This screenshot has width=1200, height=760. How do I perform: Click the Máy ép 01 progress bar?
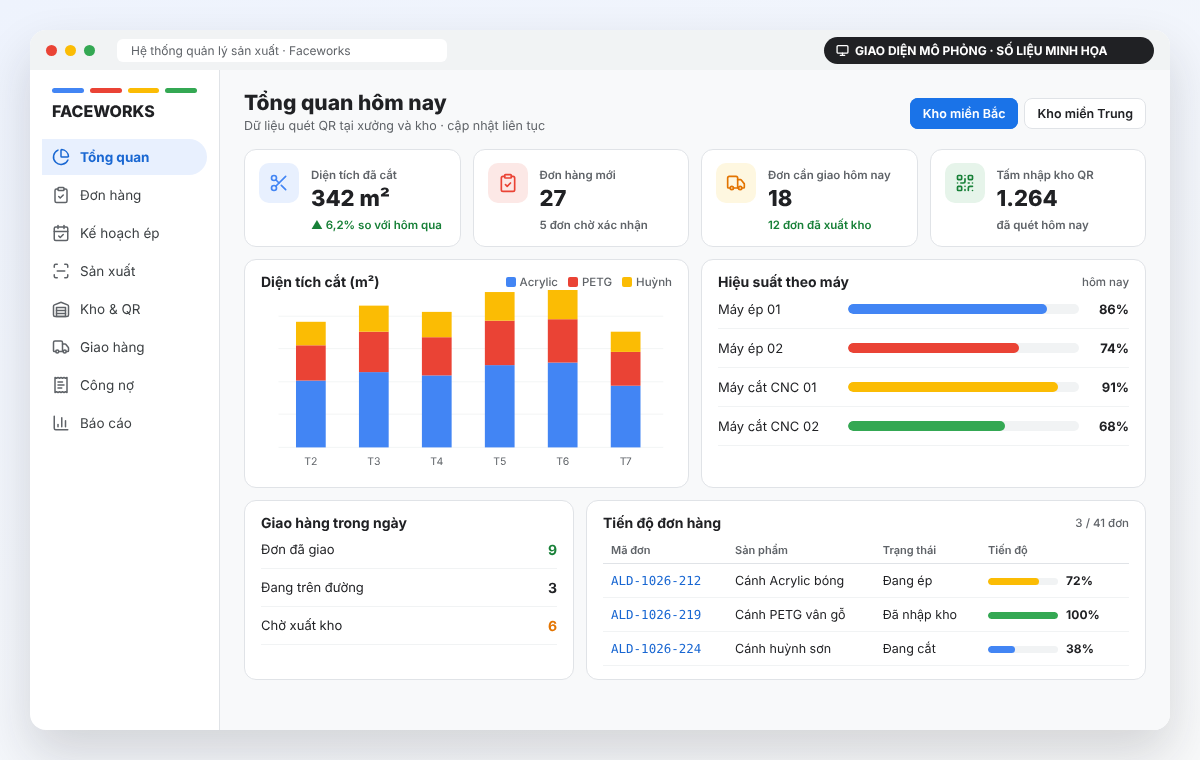tap(963, 309)
